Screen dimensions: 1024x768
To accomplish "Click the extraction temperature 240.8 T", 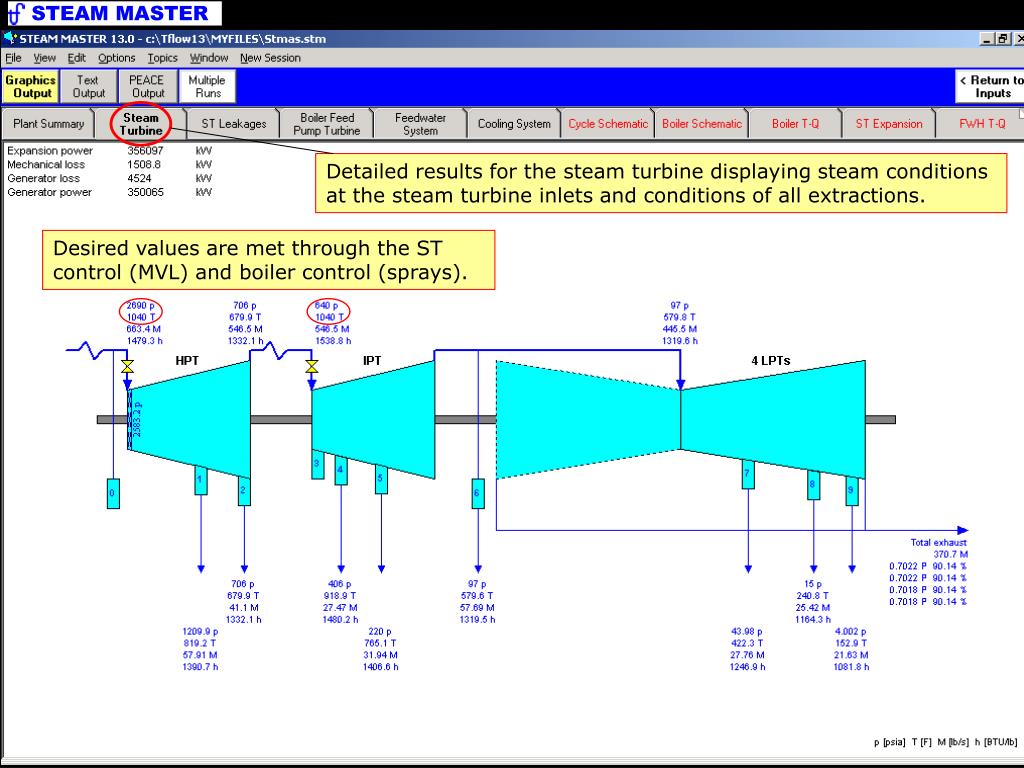I will tap(812, 596).
